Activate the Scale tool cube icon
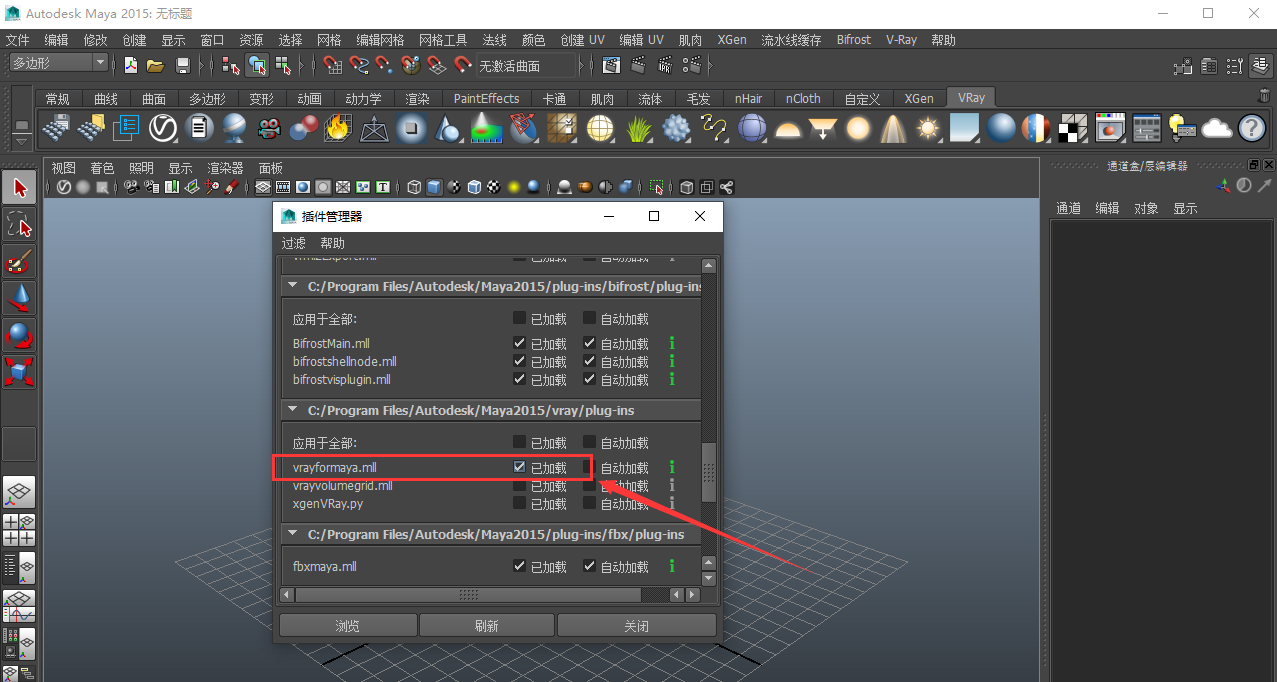 coord(19,372)
